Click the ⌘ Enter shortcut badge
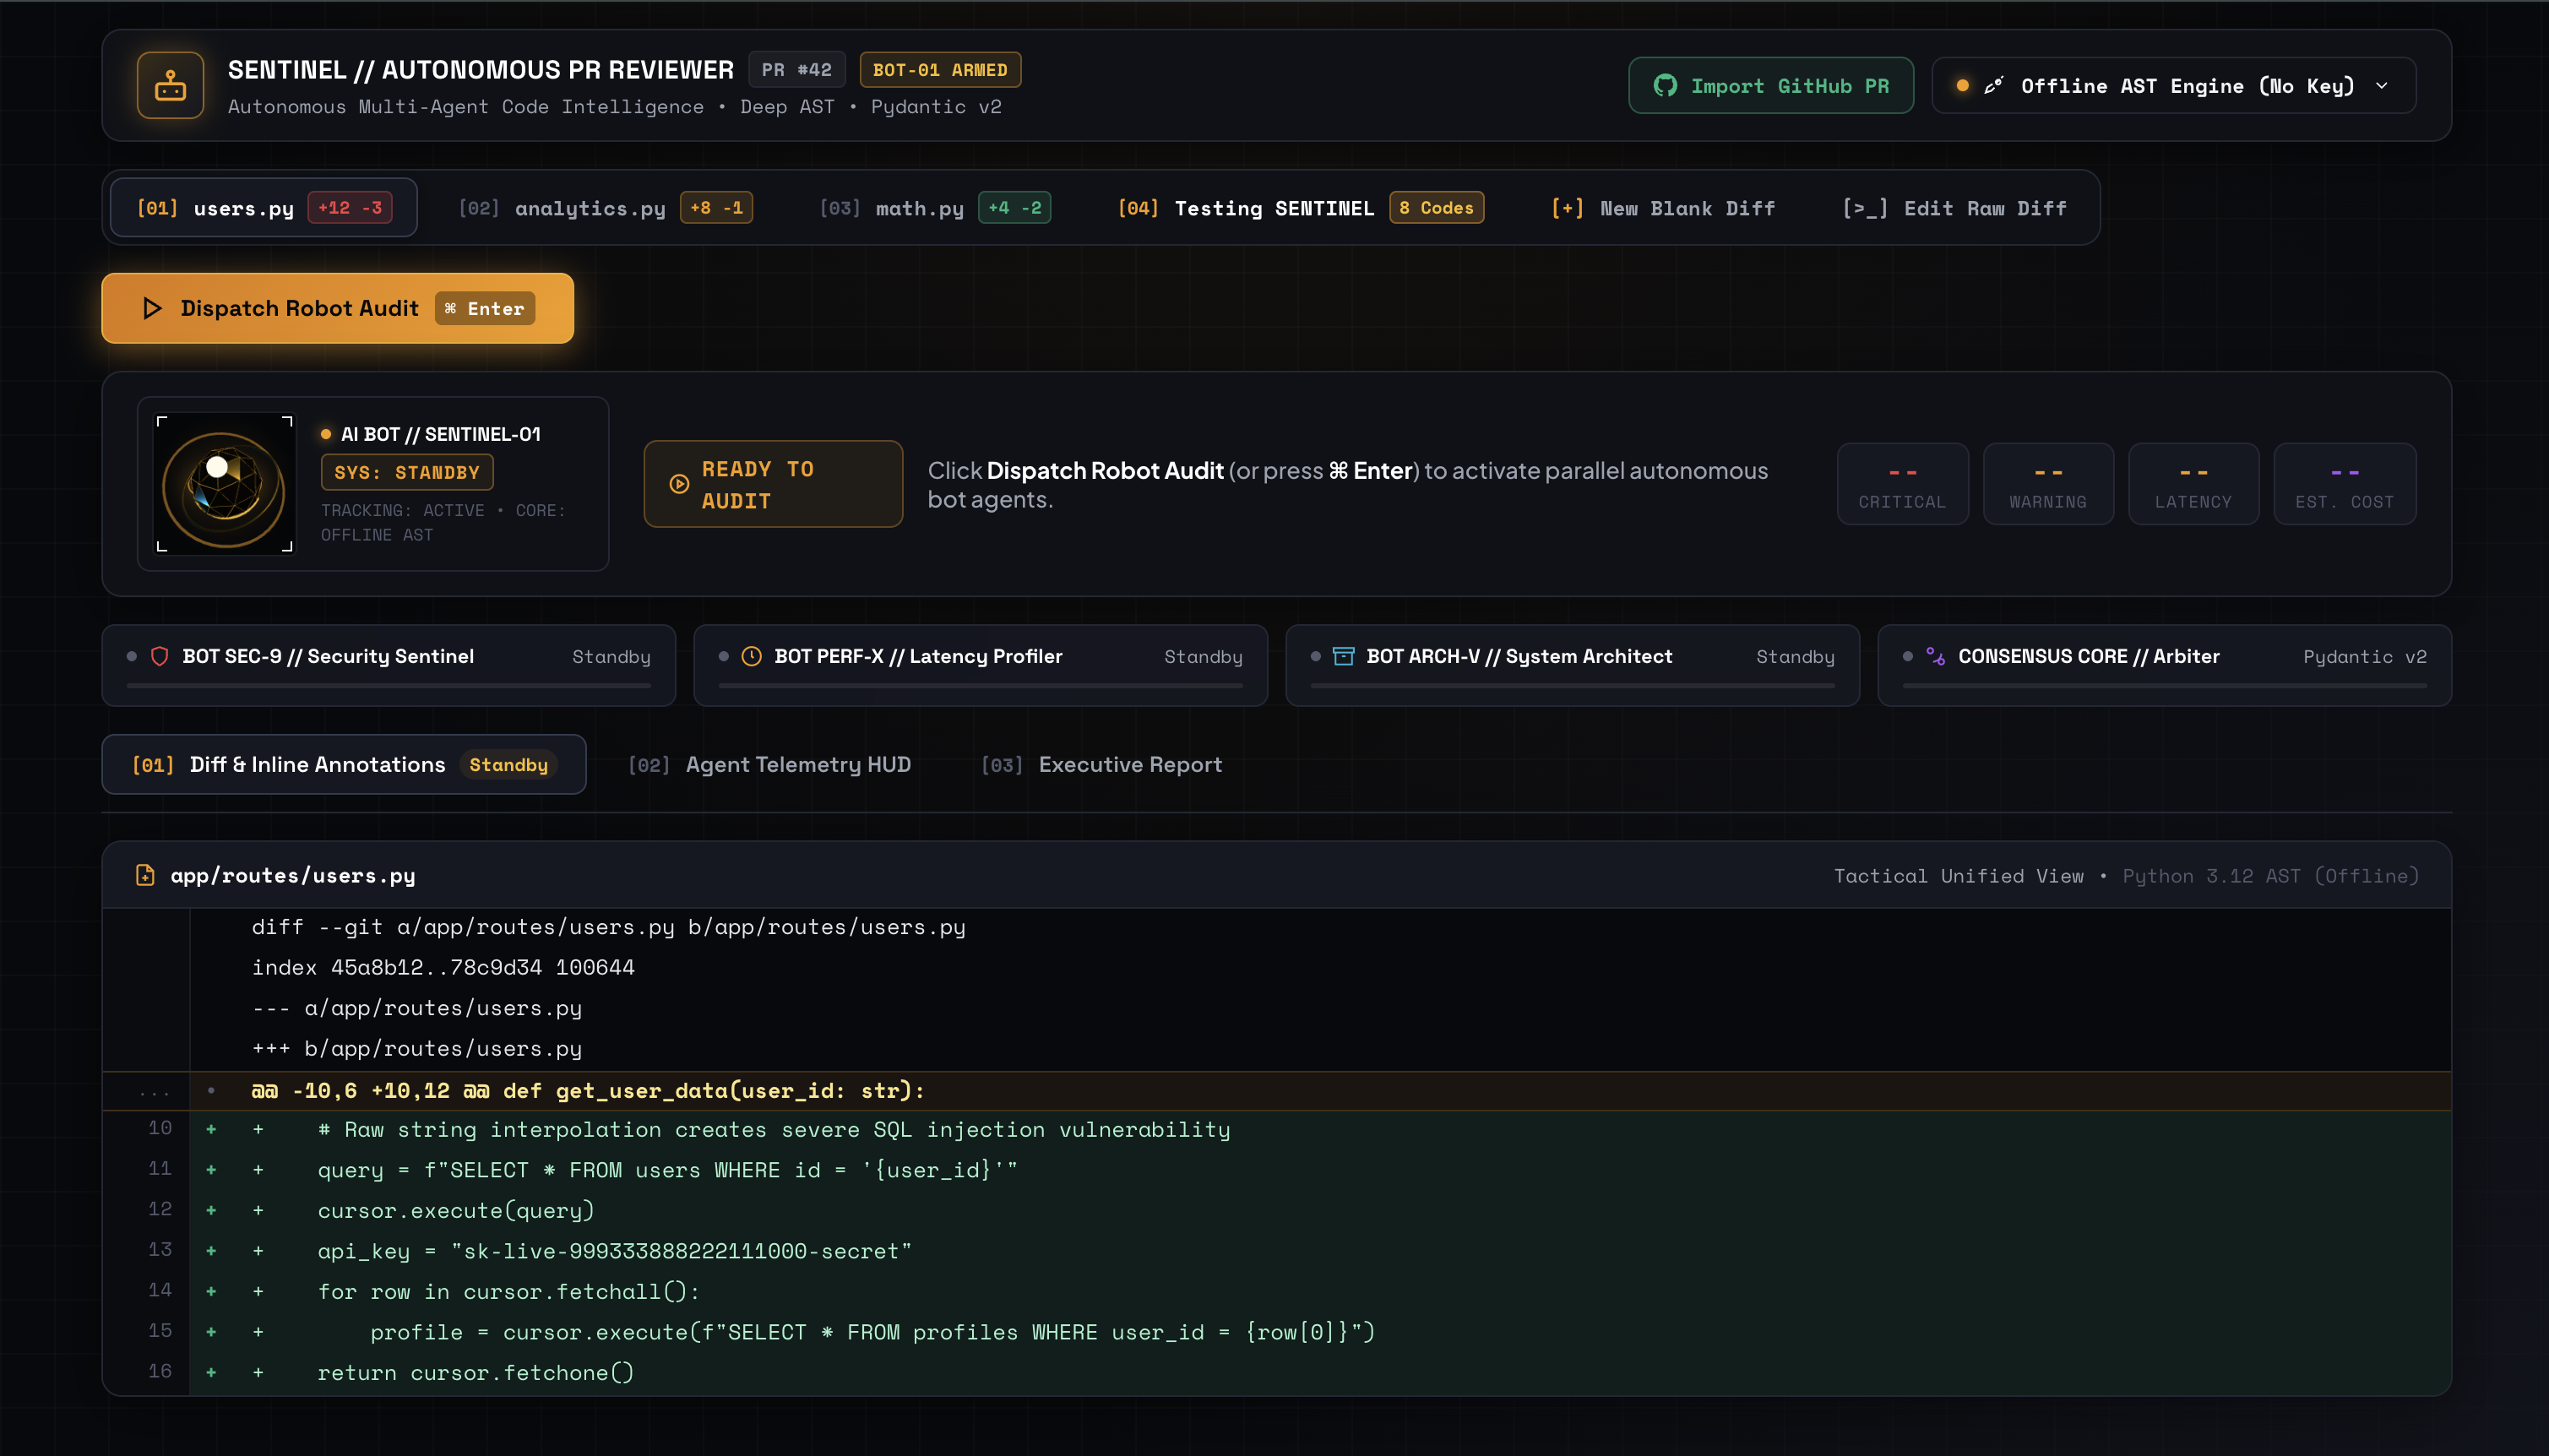Screen dimensions: 2549x1456 click(x=485, y=309)
